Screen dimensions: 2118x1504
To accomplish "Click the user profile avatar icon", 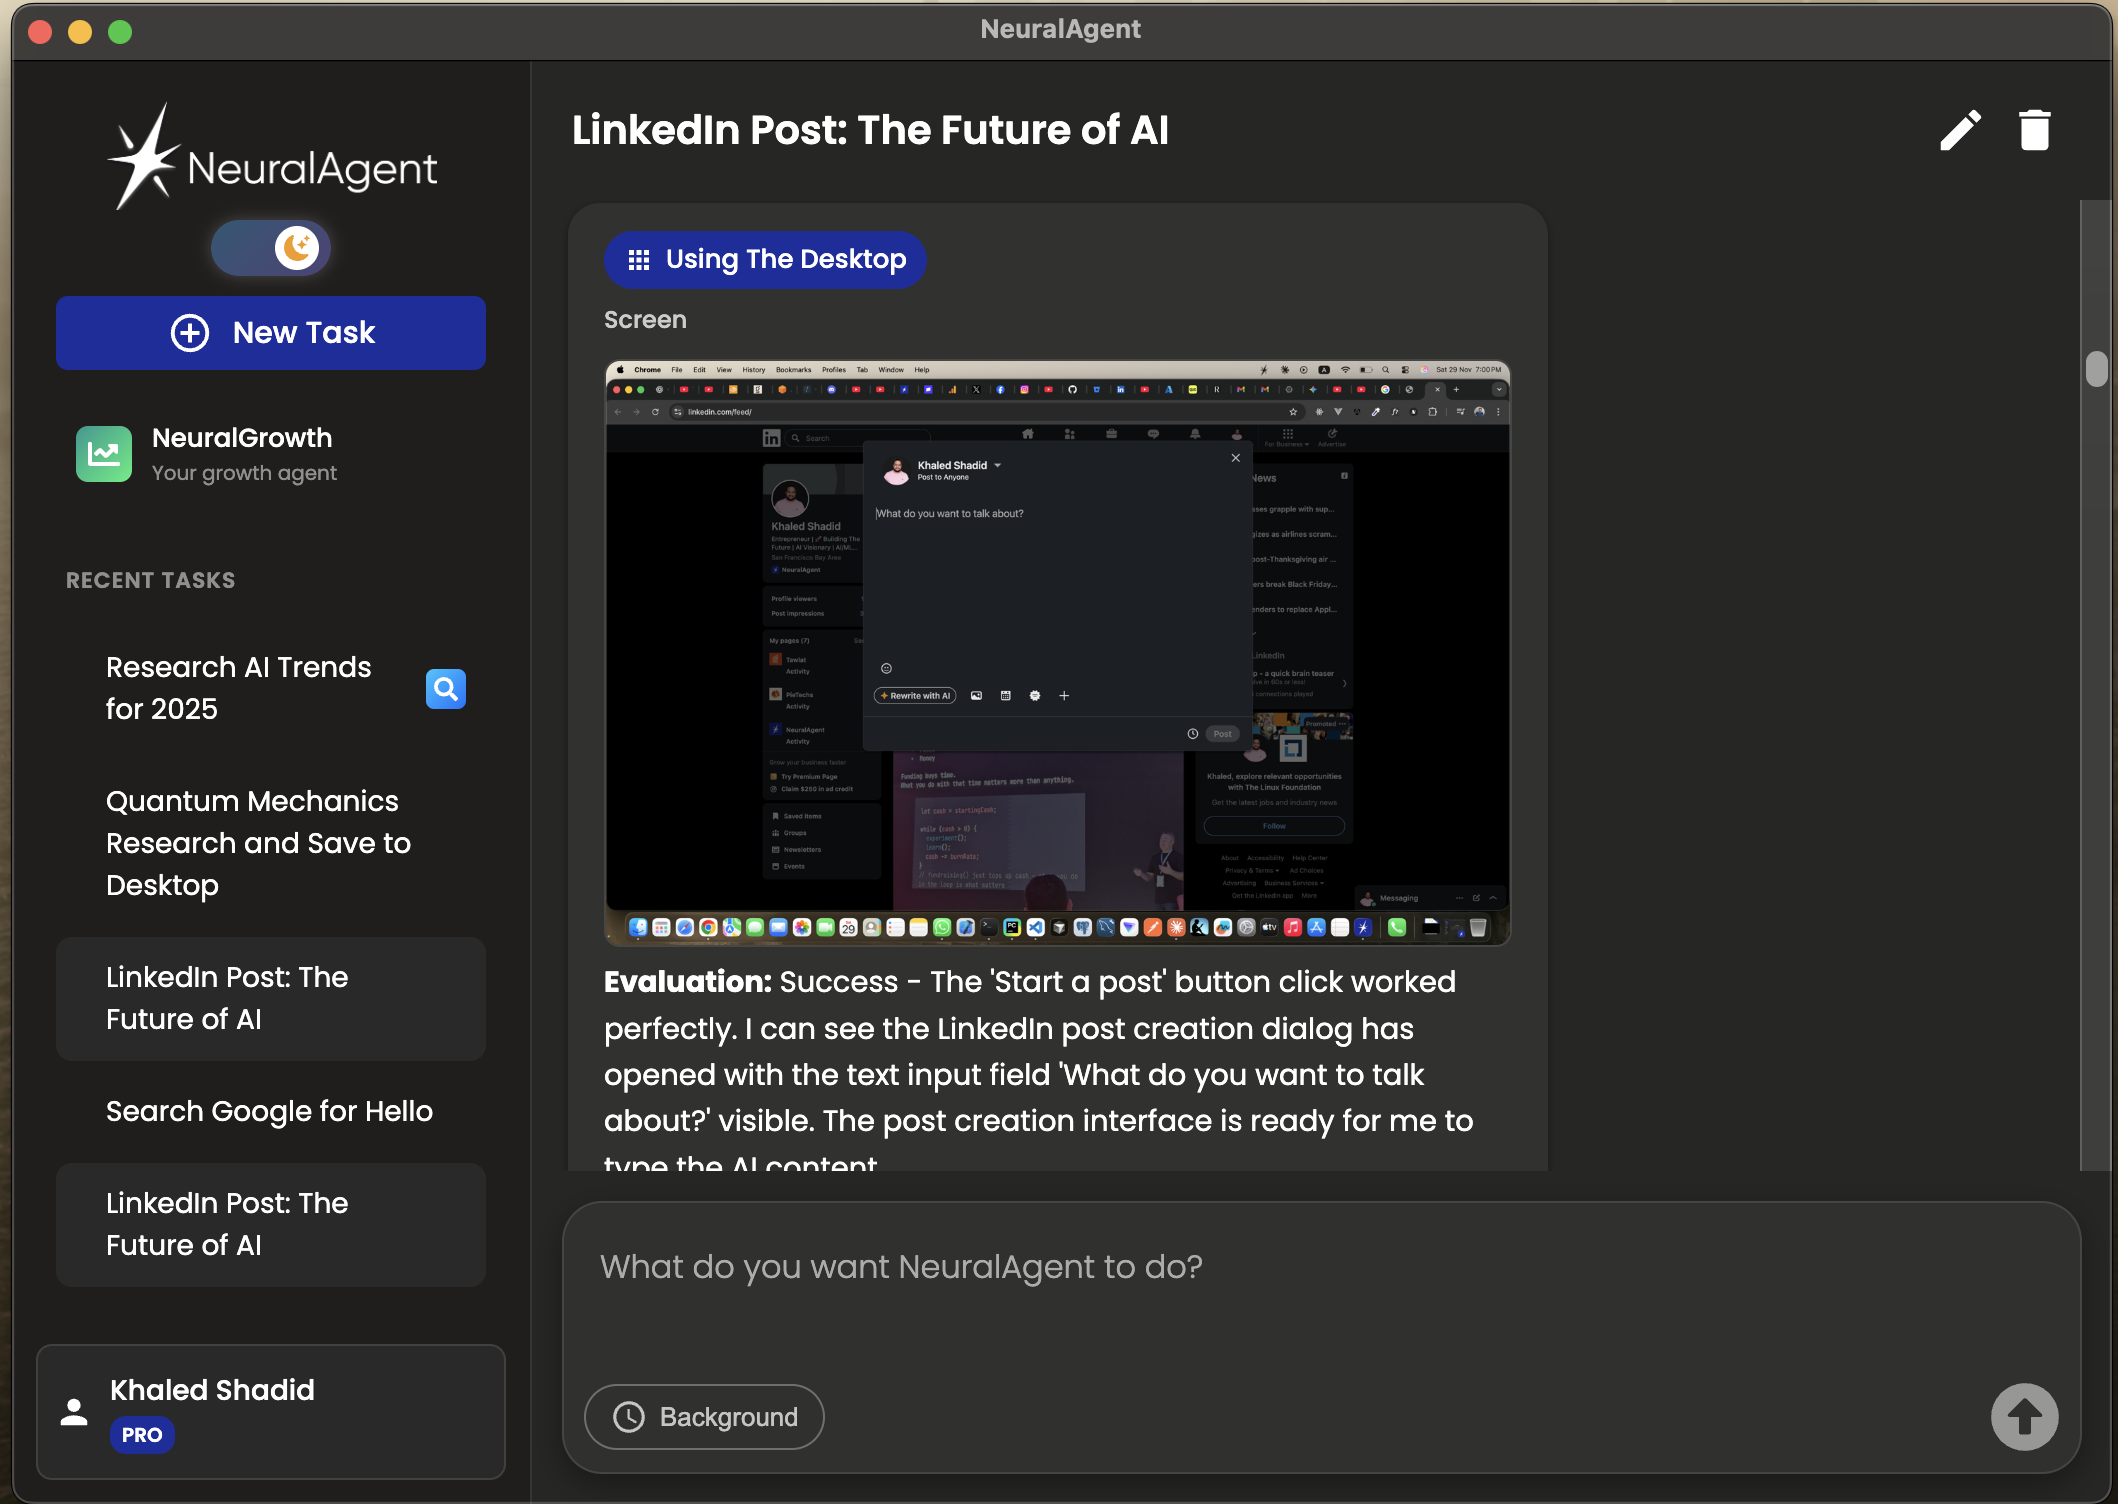I will tap(74, 1411).
